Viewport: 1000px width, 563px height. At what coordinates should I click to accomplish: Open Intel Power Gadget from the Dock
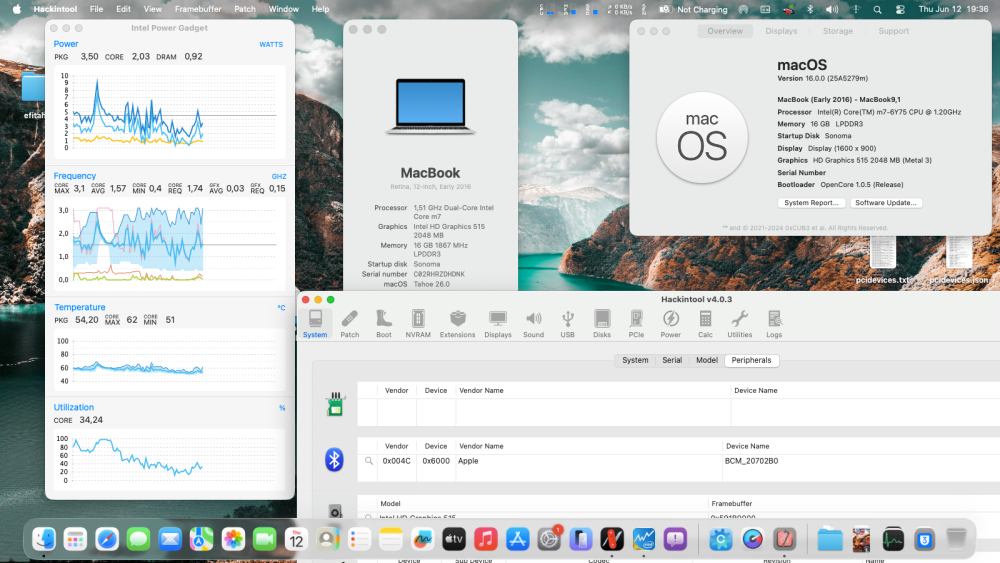(644, 539)
